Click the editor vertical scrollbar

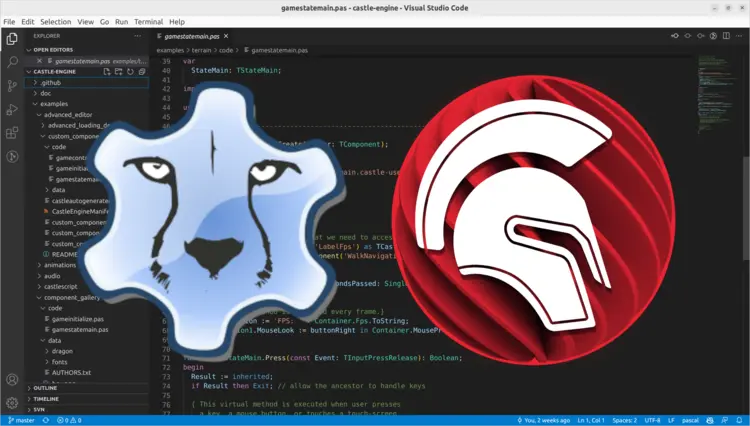746,208
